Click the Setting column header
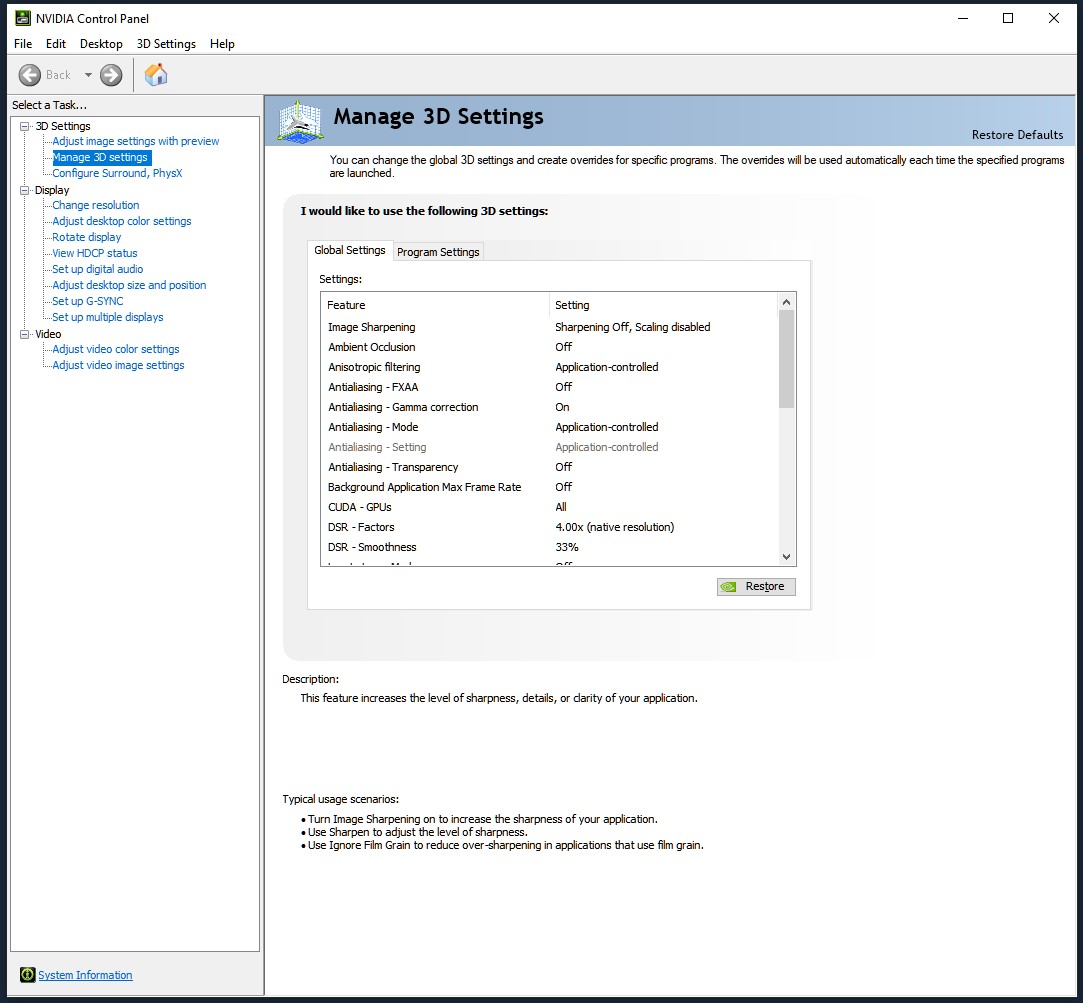The height and width of the screenshot is (1003, 1083). 664,305
